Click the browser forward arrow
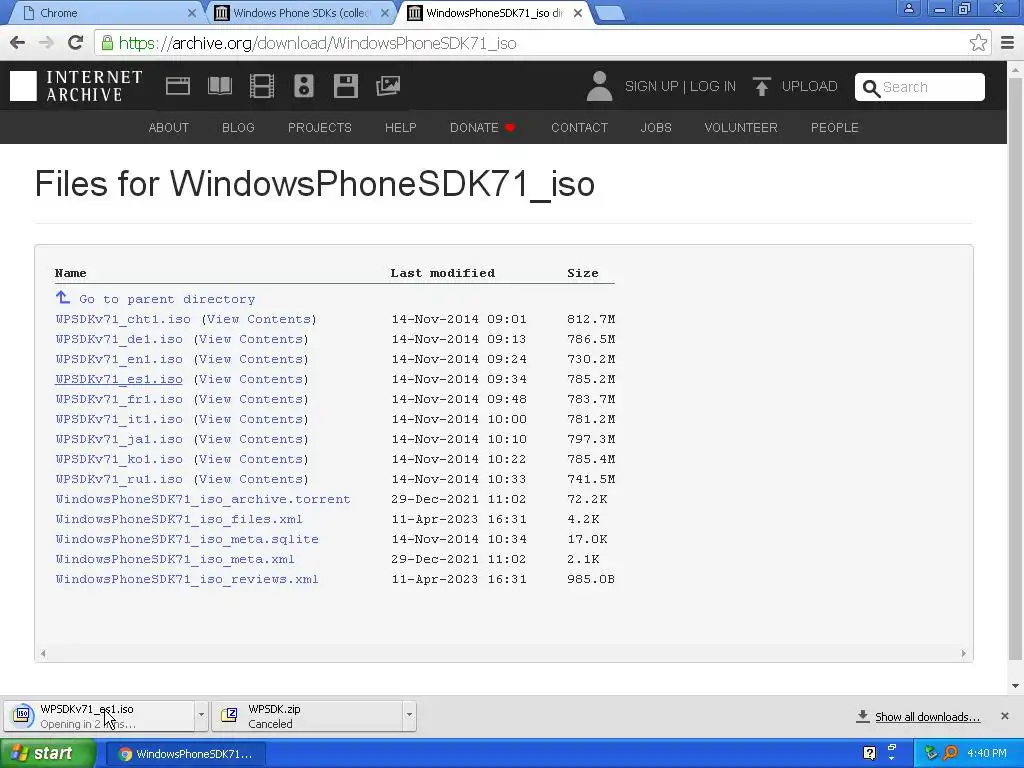 click(x=46, y=43)
